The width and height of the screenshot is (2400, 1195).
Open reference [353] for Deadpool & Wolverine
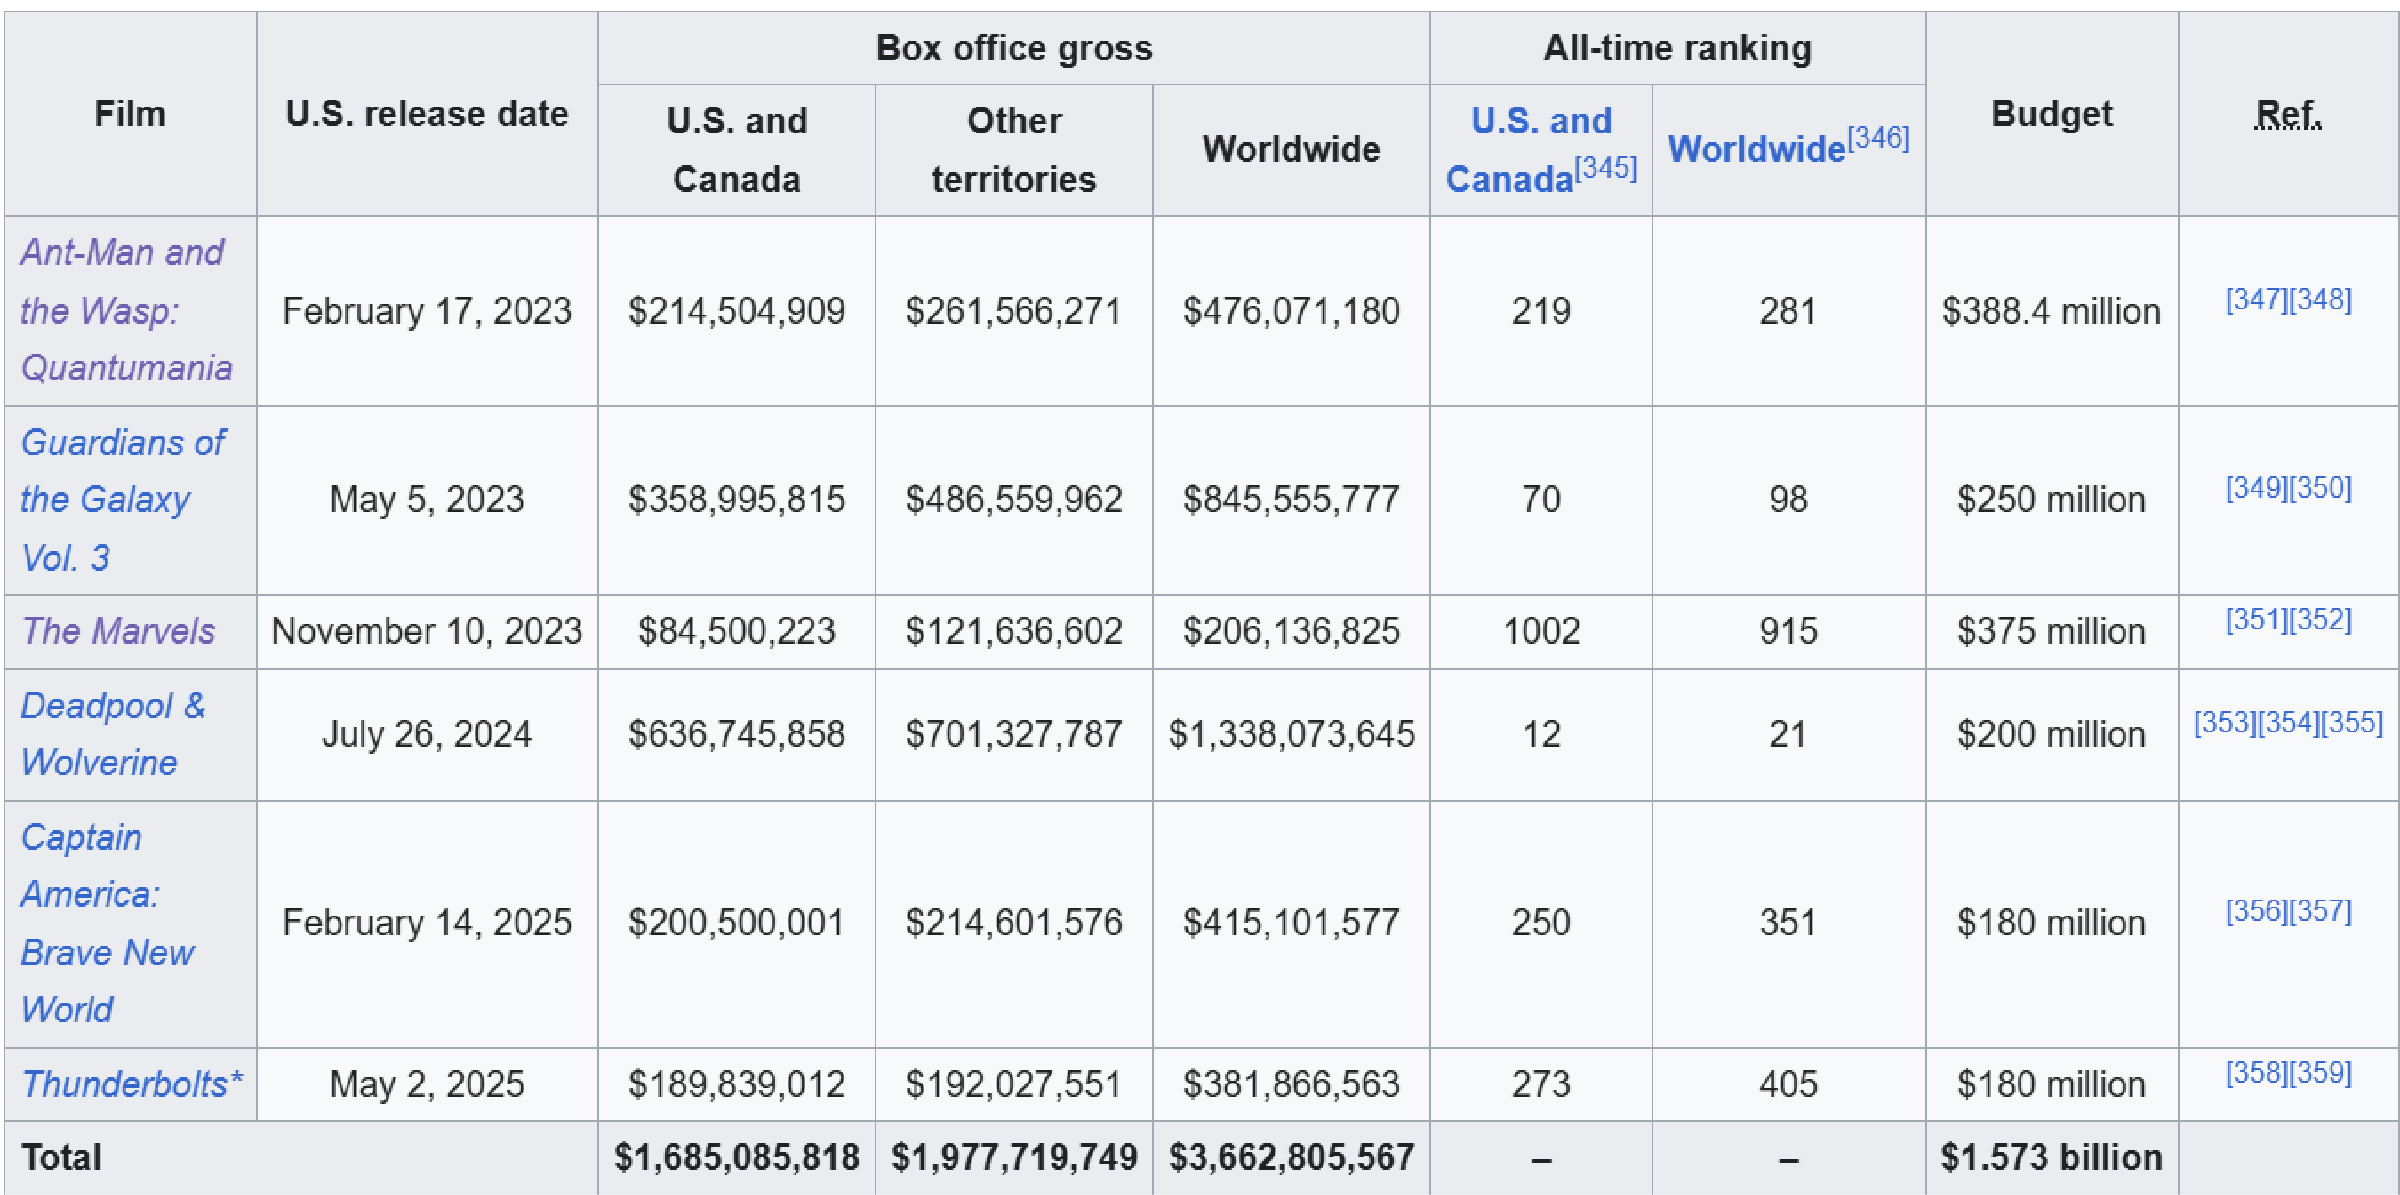pos(2225,722)
